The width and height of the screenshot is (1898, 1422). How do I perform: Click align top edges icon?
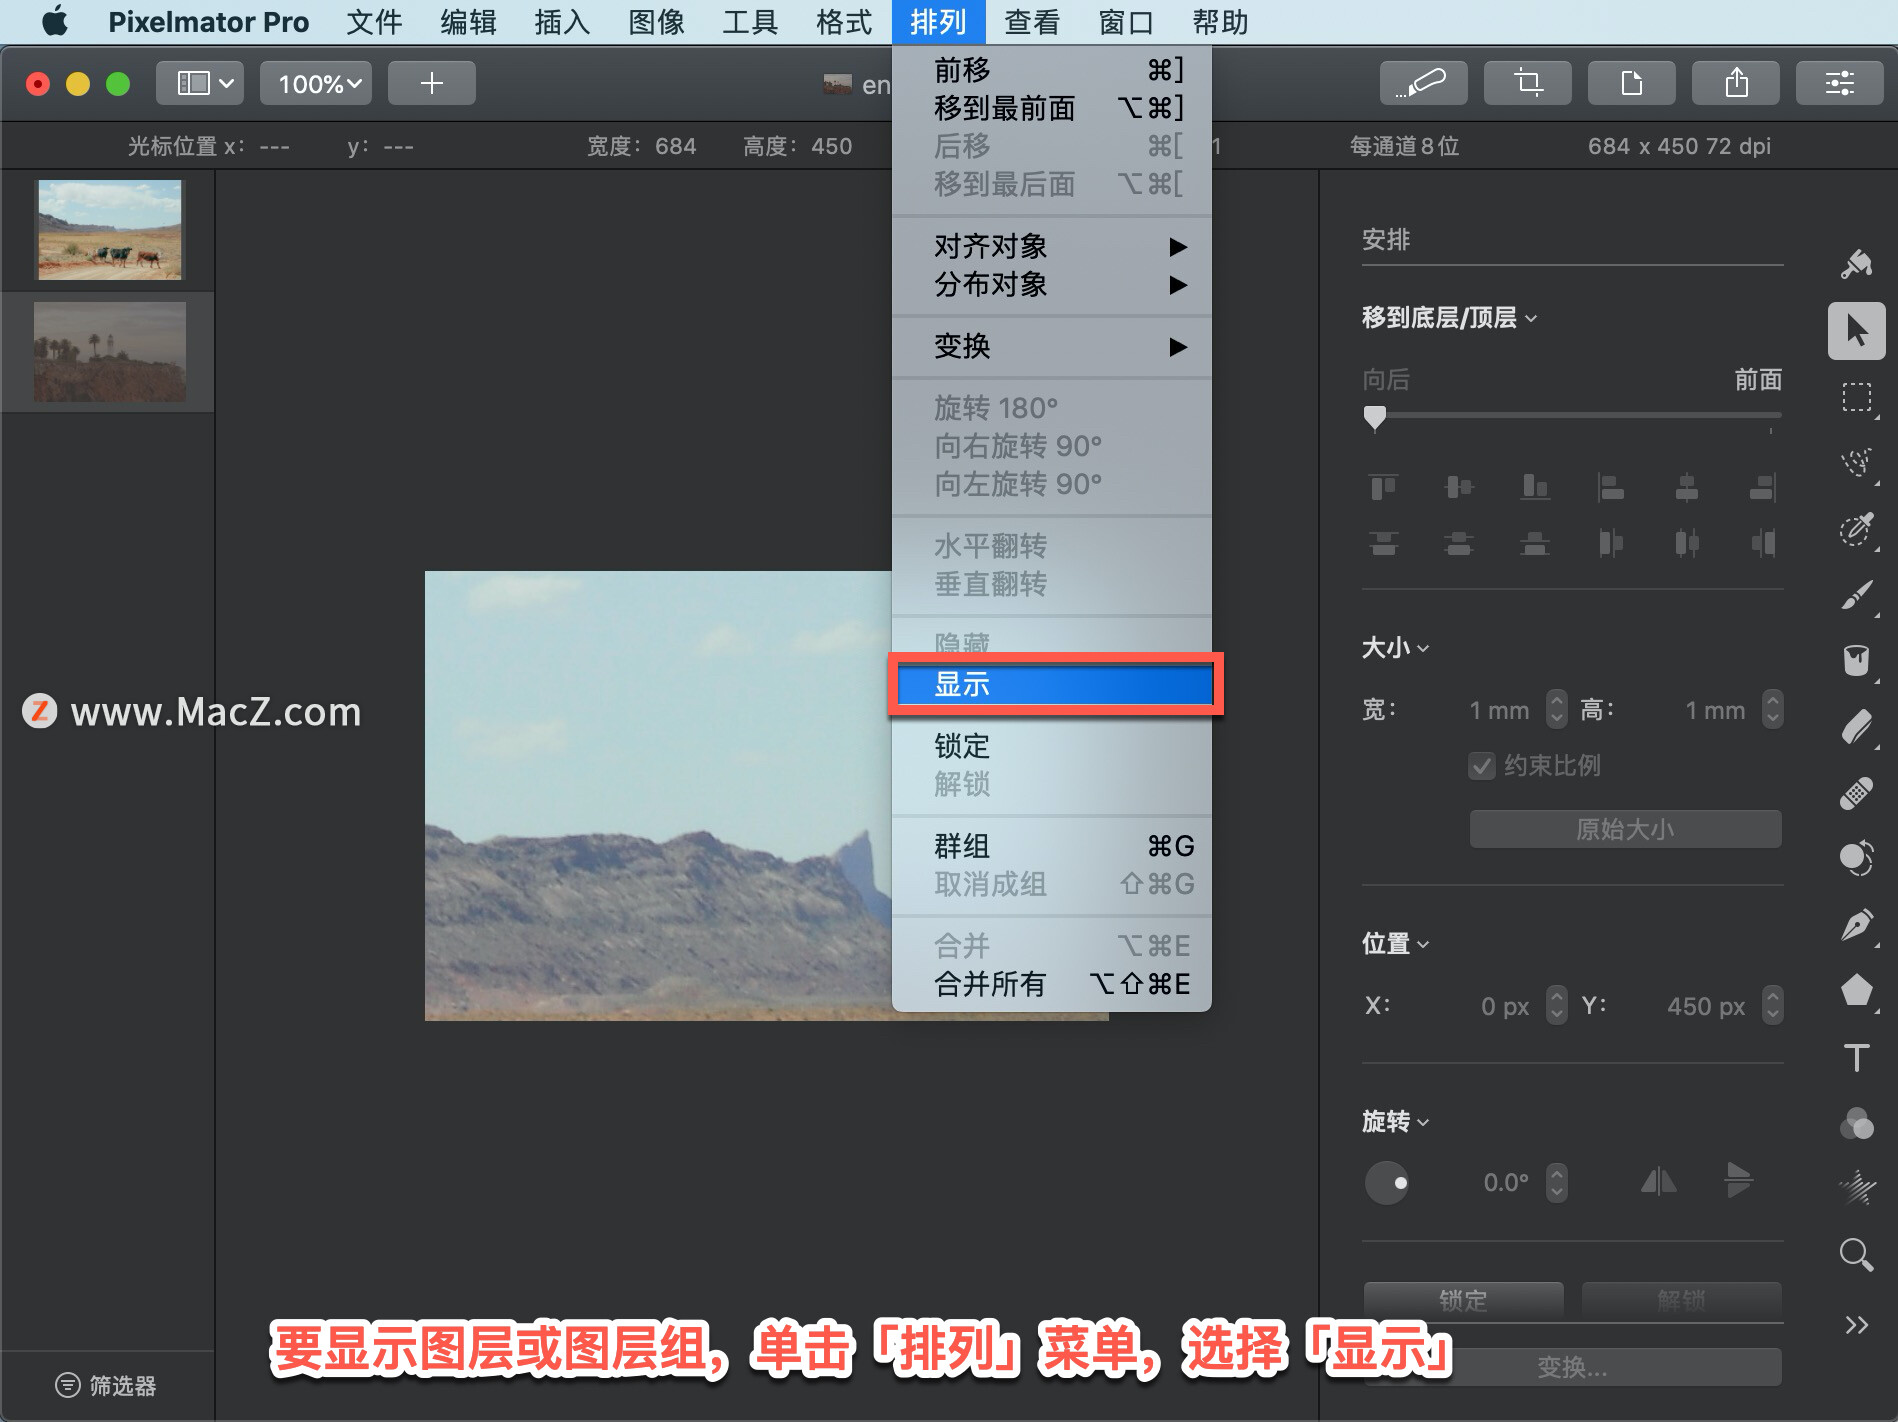pyautogui.click(x=1383, y=487)
